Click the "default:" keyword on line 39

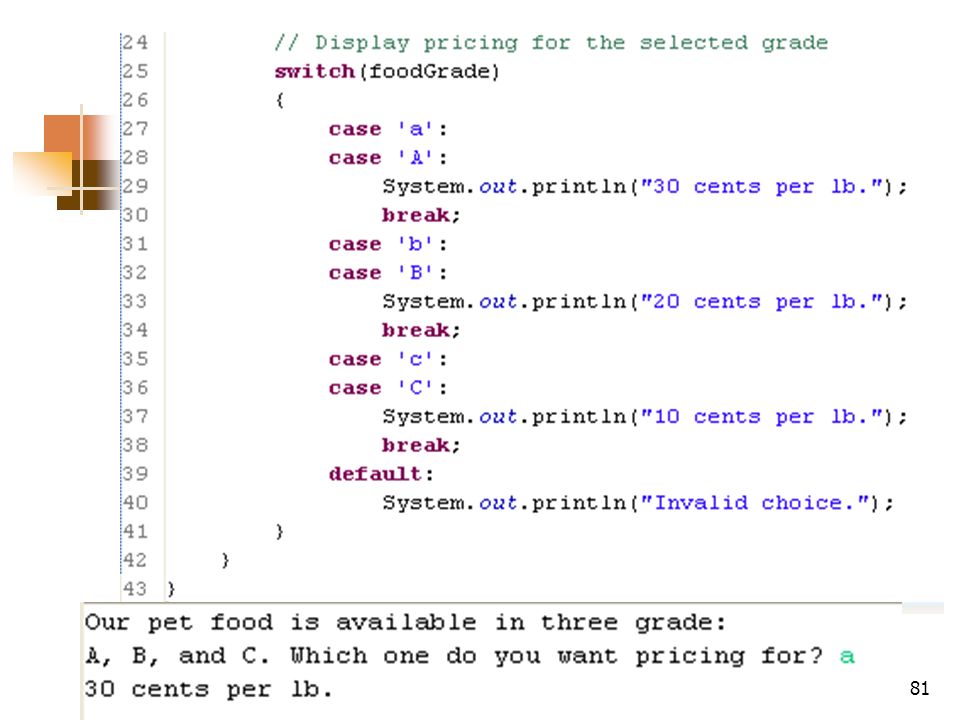[381, 474]
